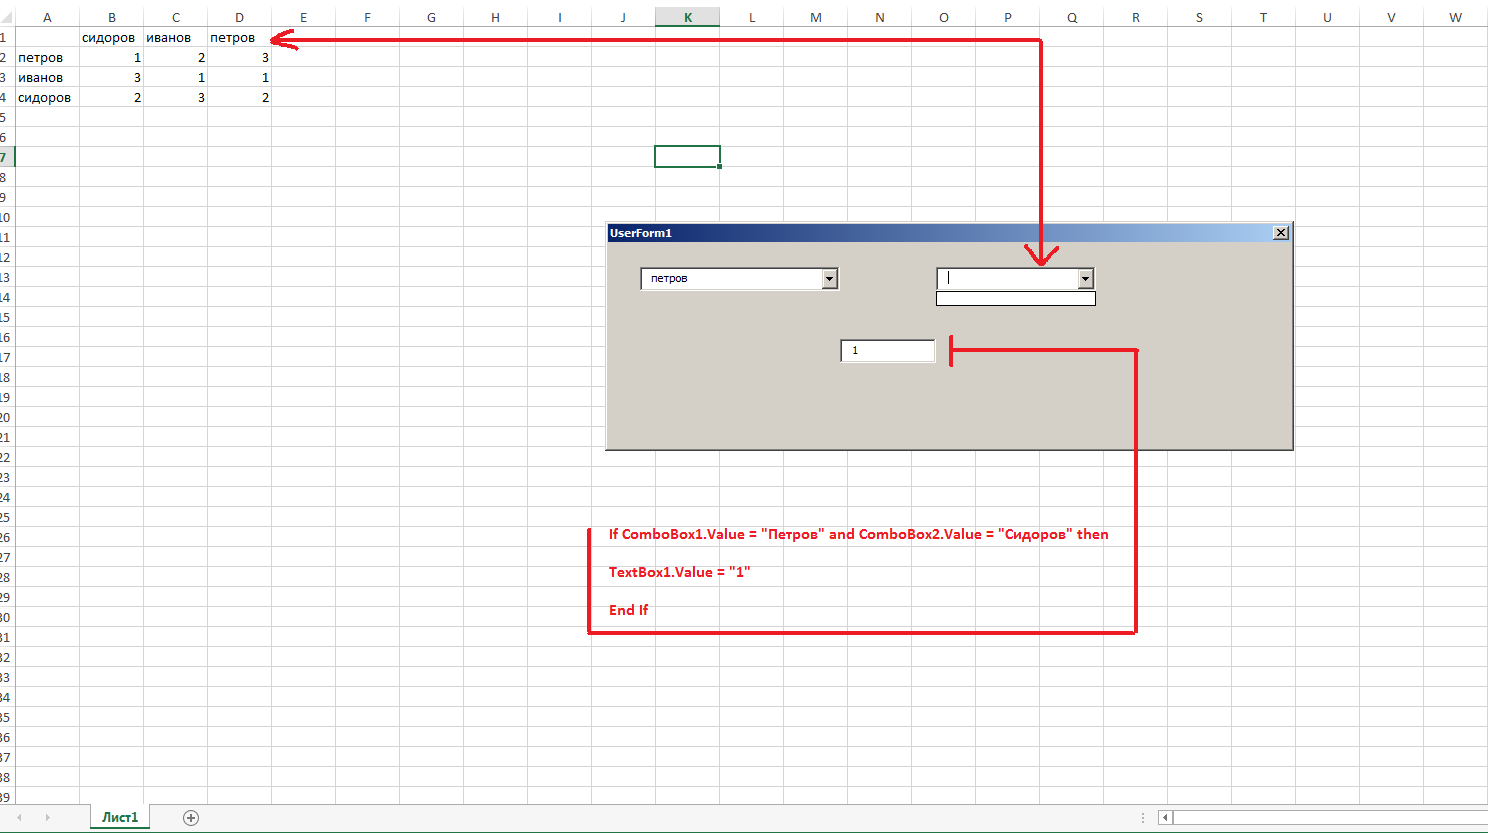Click the text box containing 1 in the form

[x=887, y=351]
